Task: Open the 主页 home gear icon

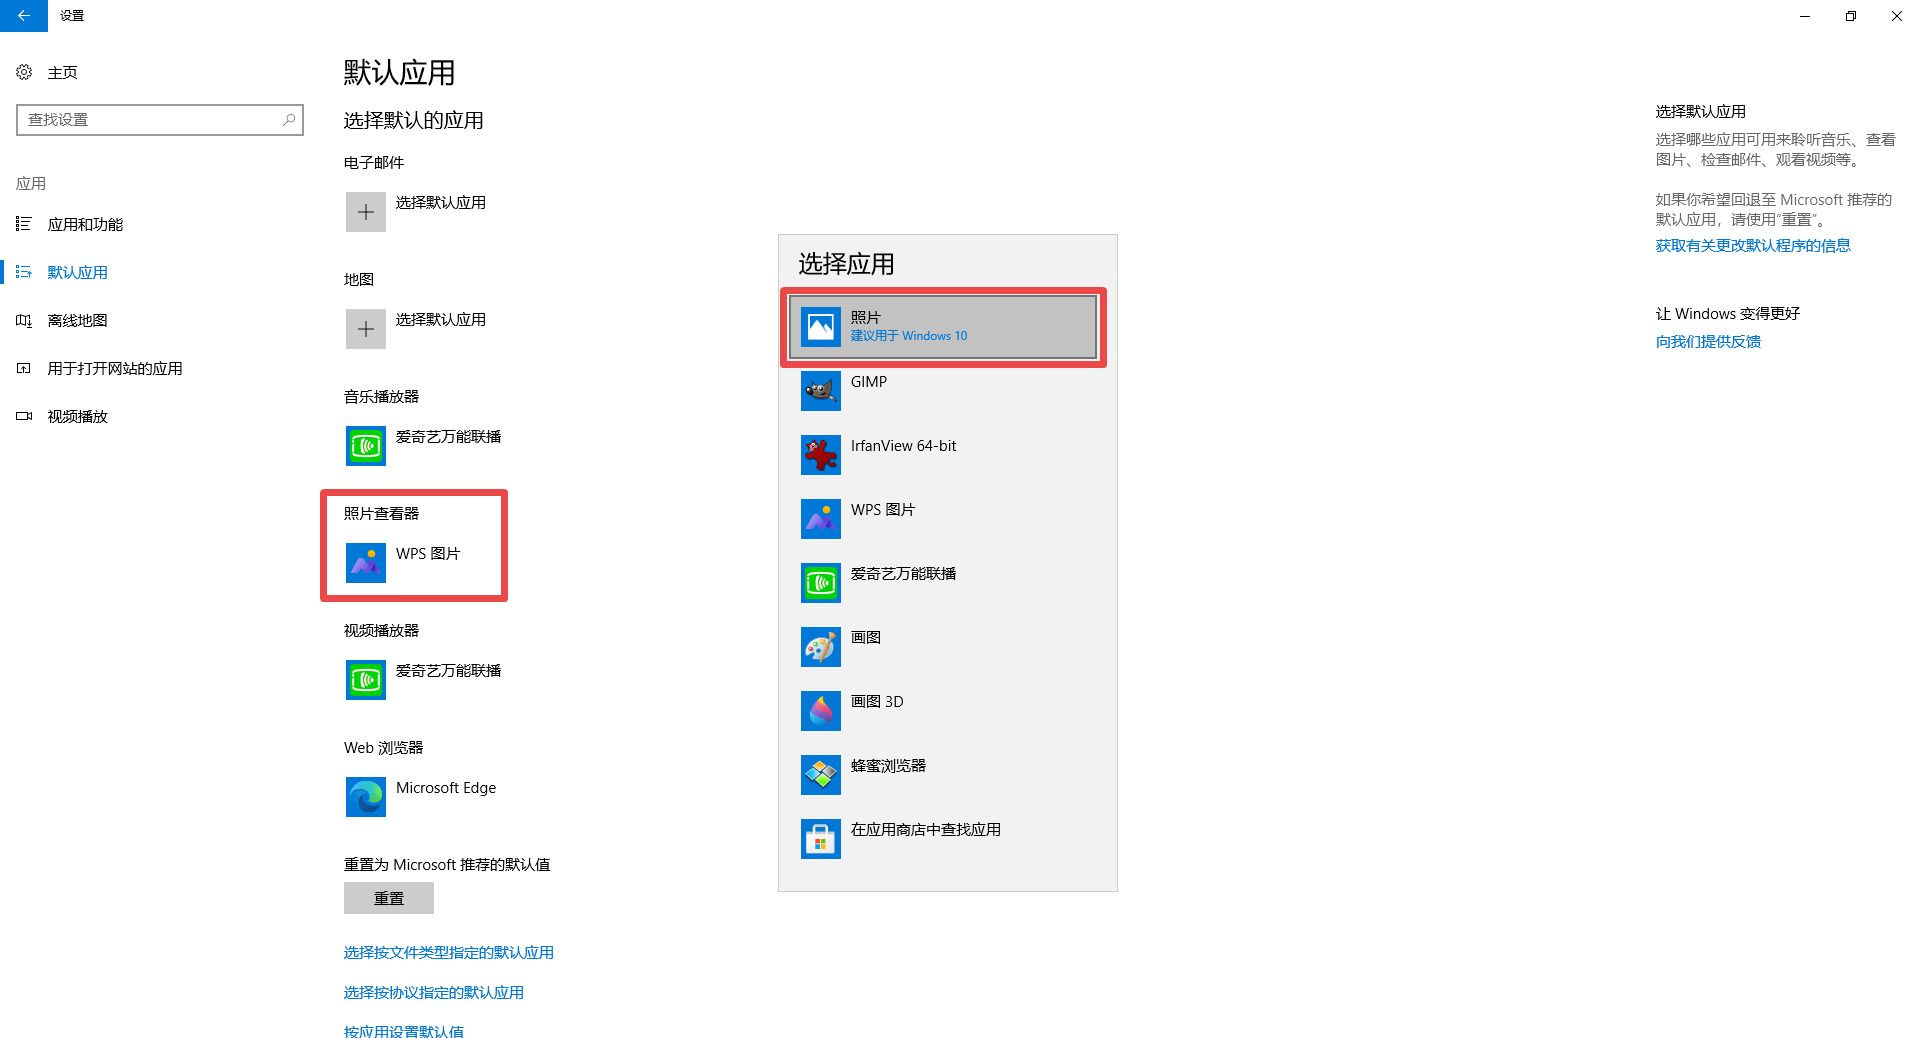Action: [24, 72]
